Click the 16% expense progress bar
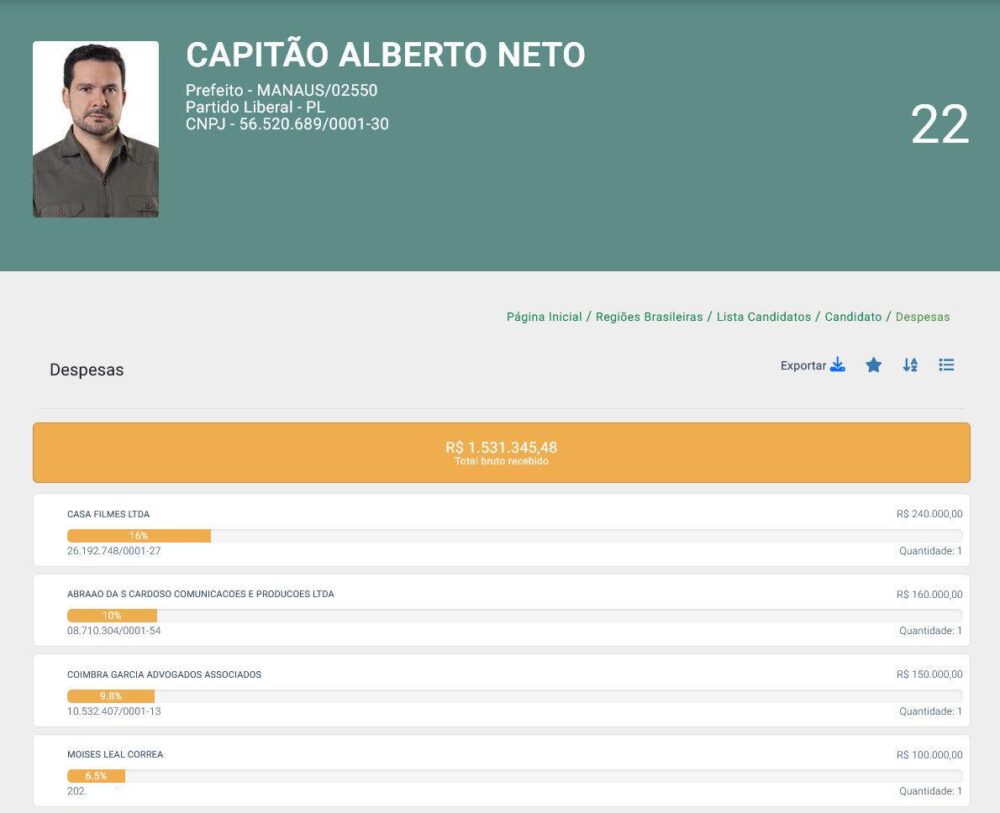The image size is (1000, 813). coord(139,536)
